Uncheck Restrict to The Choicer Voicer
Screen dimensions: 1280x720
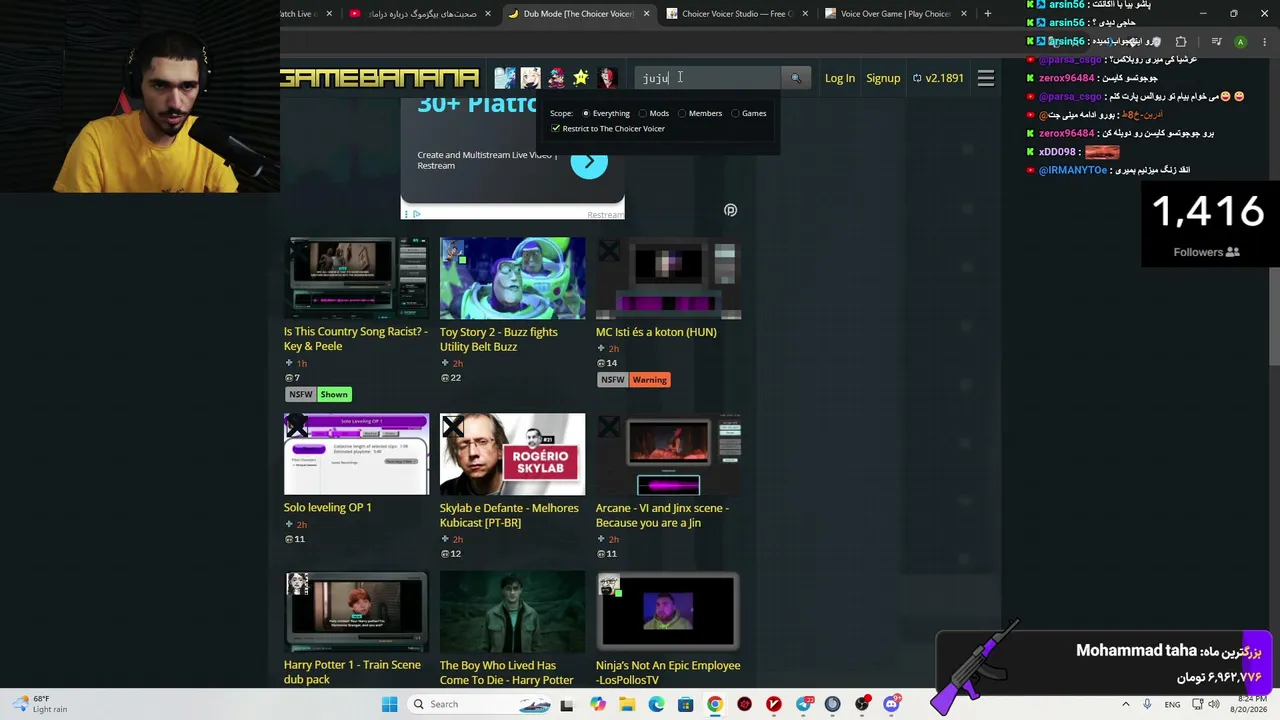click(556, 129)
